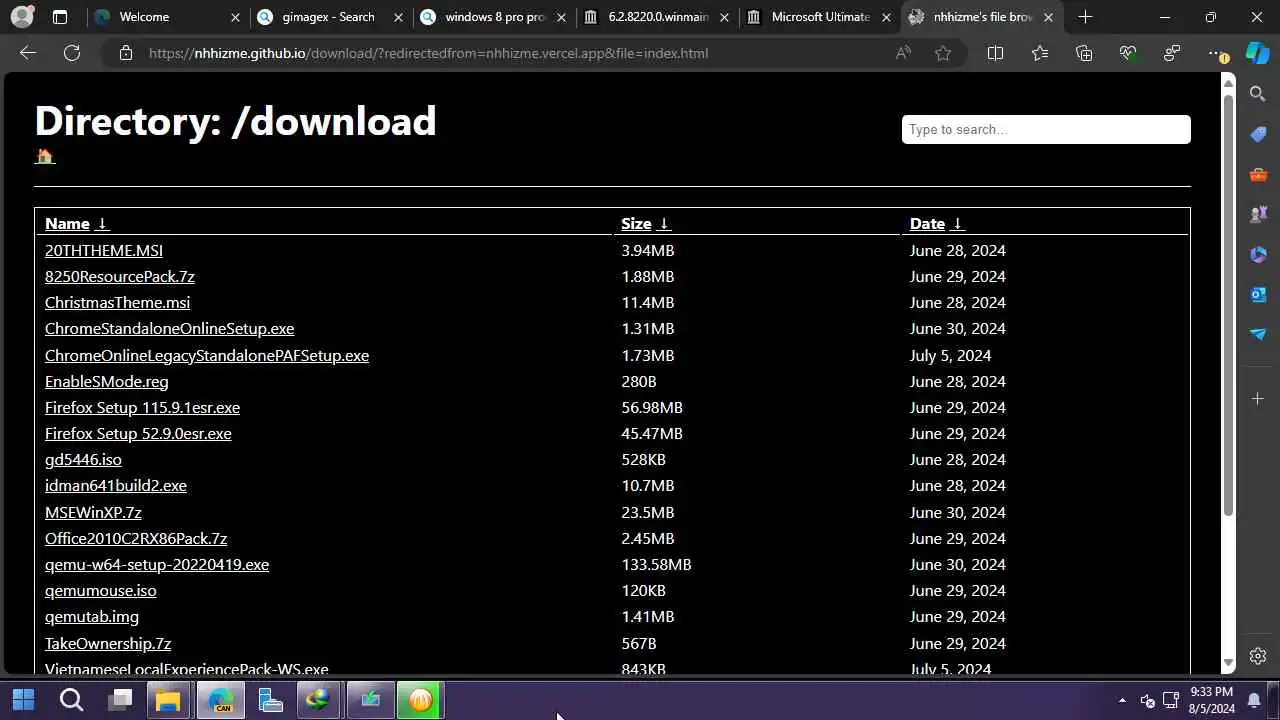Open the Games chess-piece sidebar icon
The height and width of the screenshot is (720, 1280).
pos(1258,214)
